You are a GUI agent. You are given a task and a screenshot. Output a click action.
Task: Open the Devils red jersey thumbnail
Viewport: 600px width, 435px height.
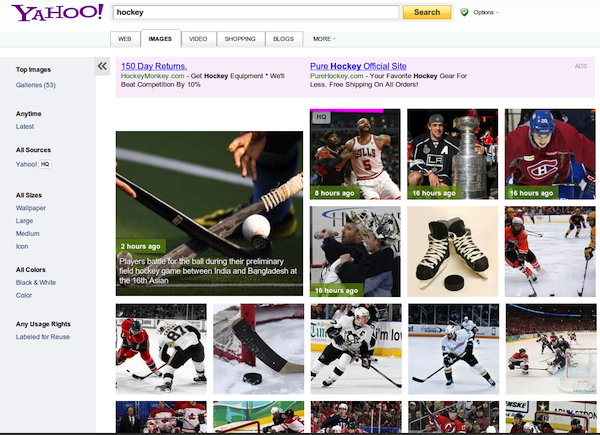pos(453,417)
